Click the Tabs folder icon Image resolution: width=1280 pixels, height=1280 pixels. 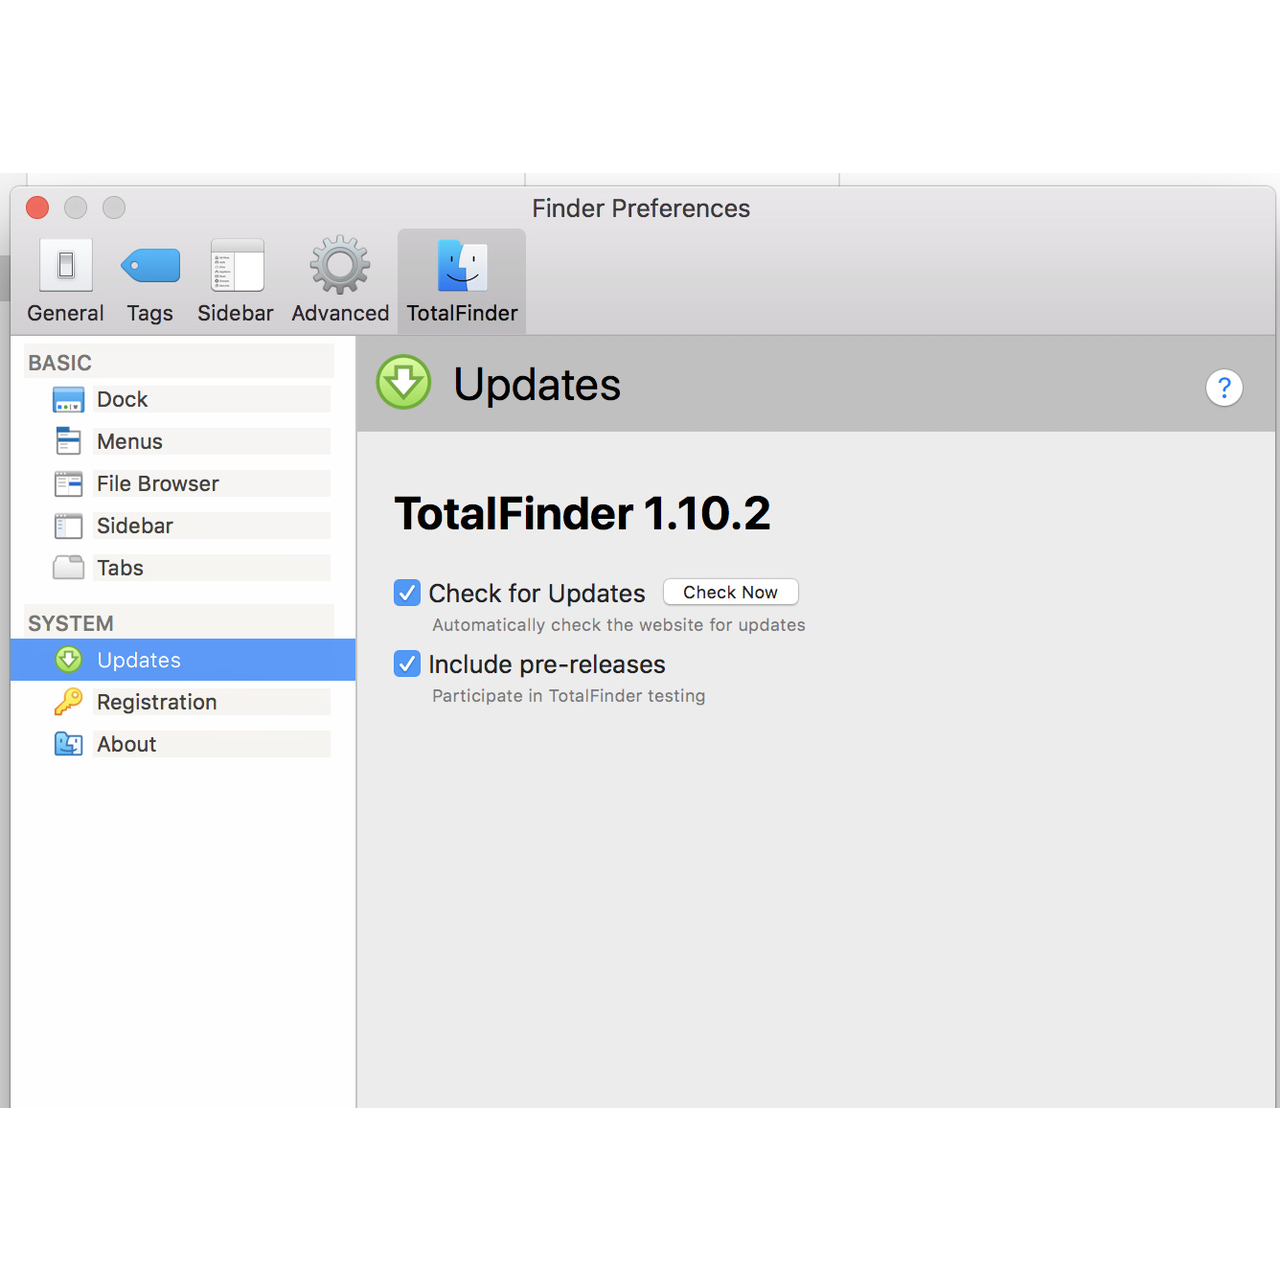[x=68, y=568]
